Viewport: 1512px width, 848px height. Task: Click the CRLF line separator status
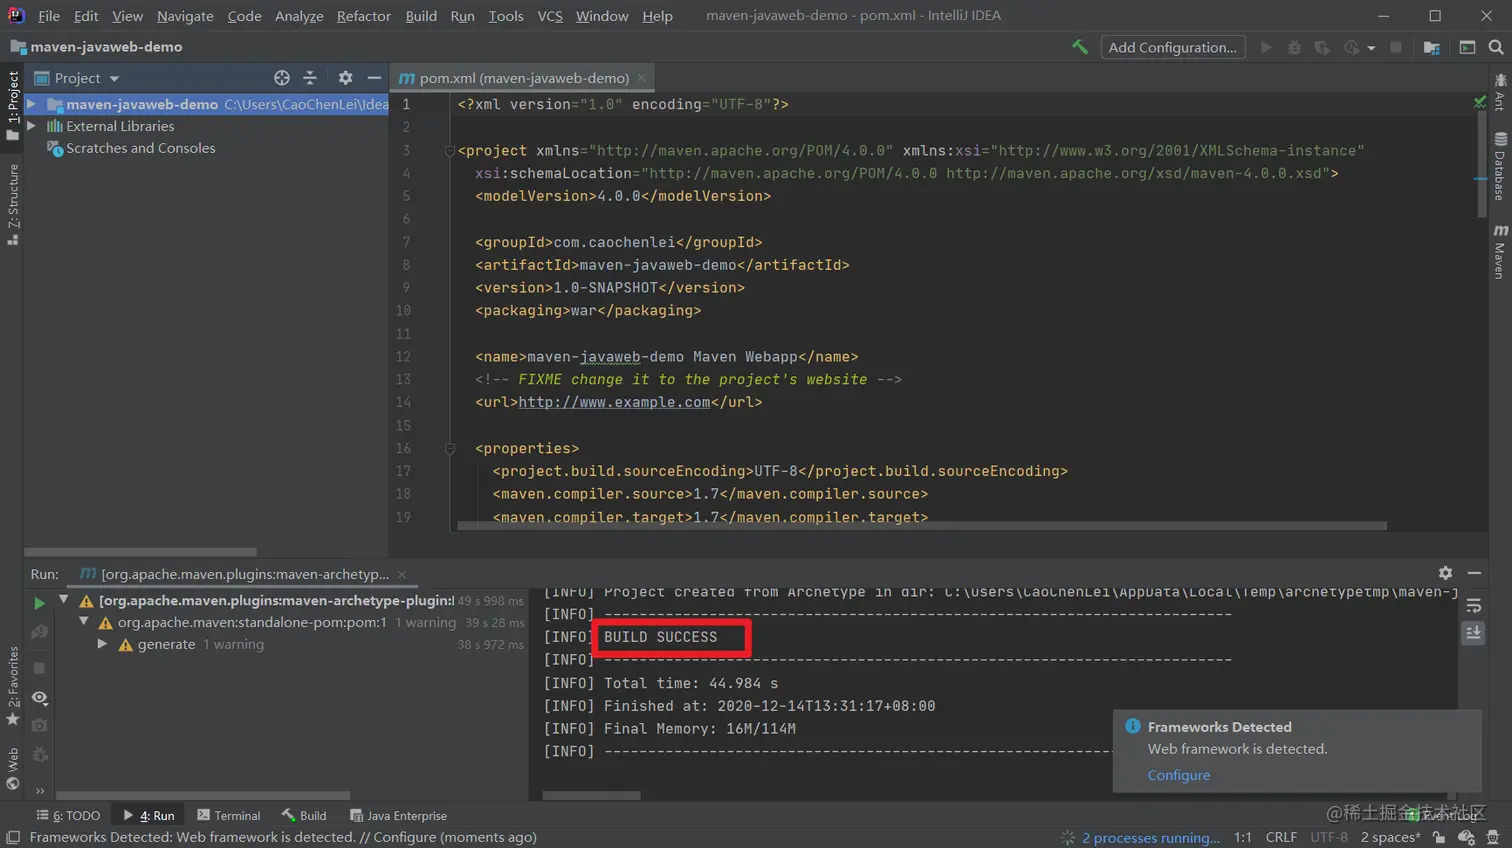pos(1281,837)
